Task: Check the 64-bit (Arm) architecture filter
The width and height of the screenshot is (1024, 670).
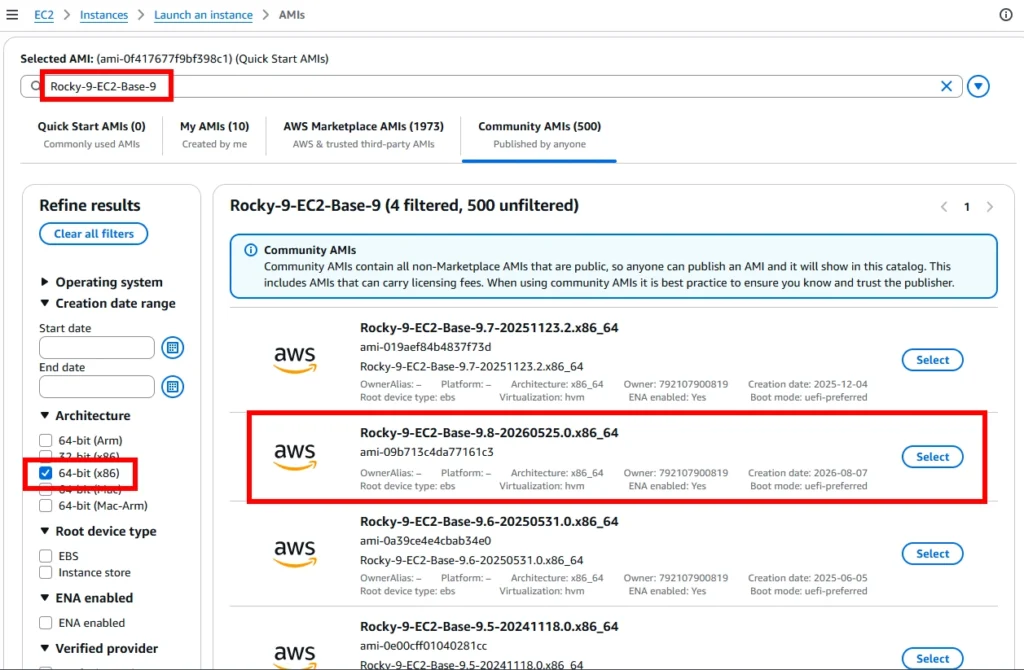Action: click(45, 441)
